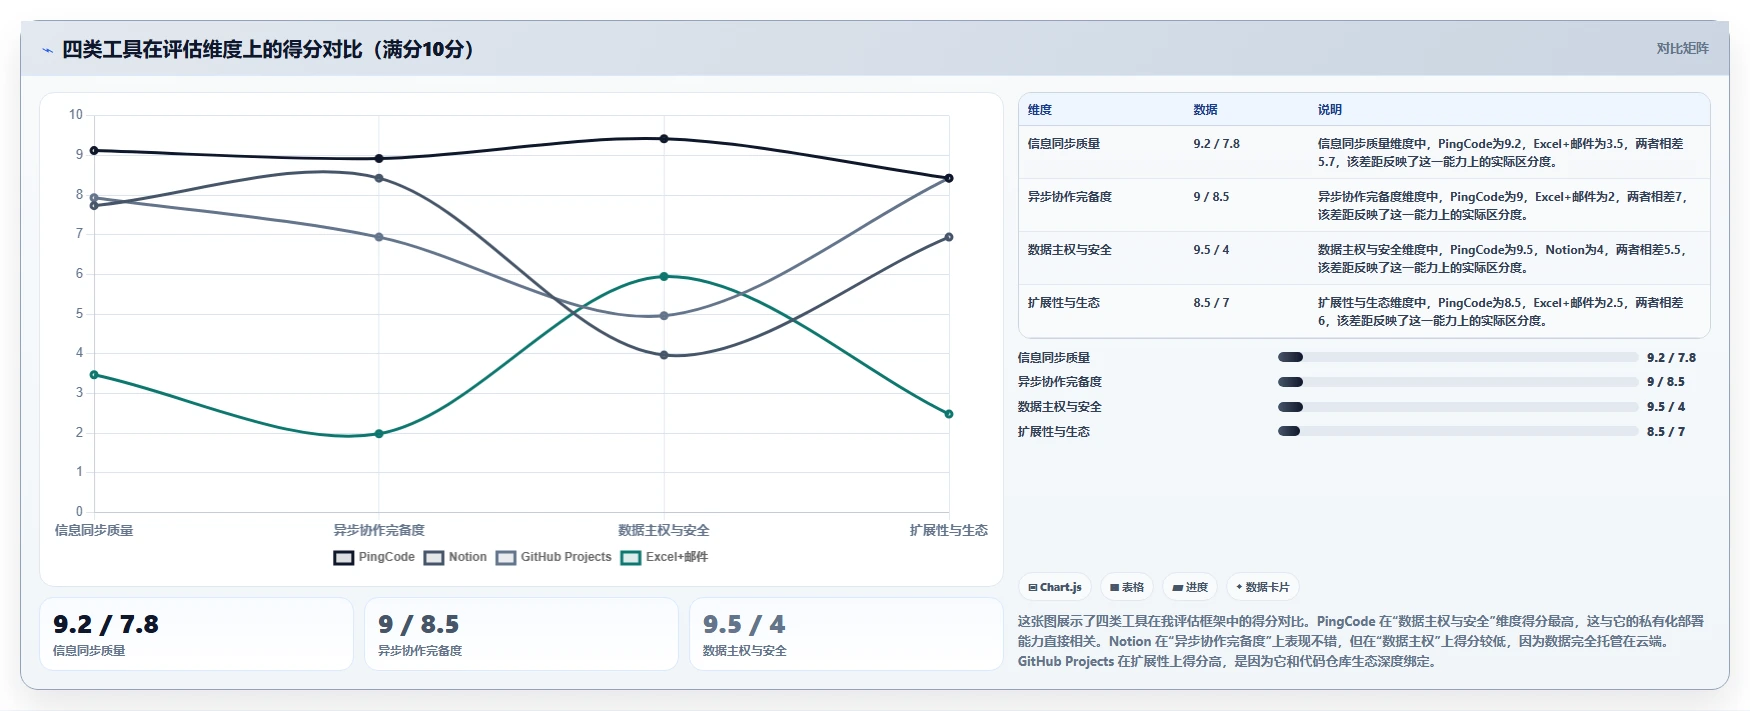Click the 对比矩阵 label in the header
This screenshot has width=1750, height=711.
1682,48
